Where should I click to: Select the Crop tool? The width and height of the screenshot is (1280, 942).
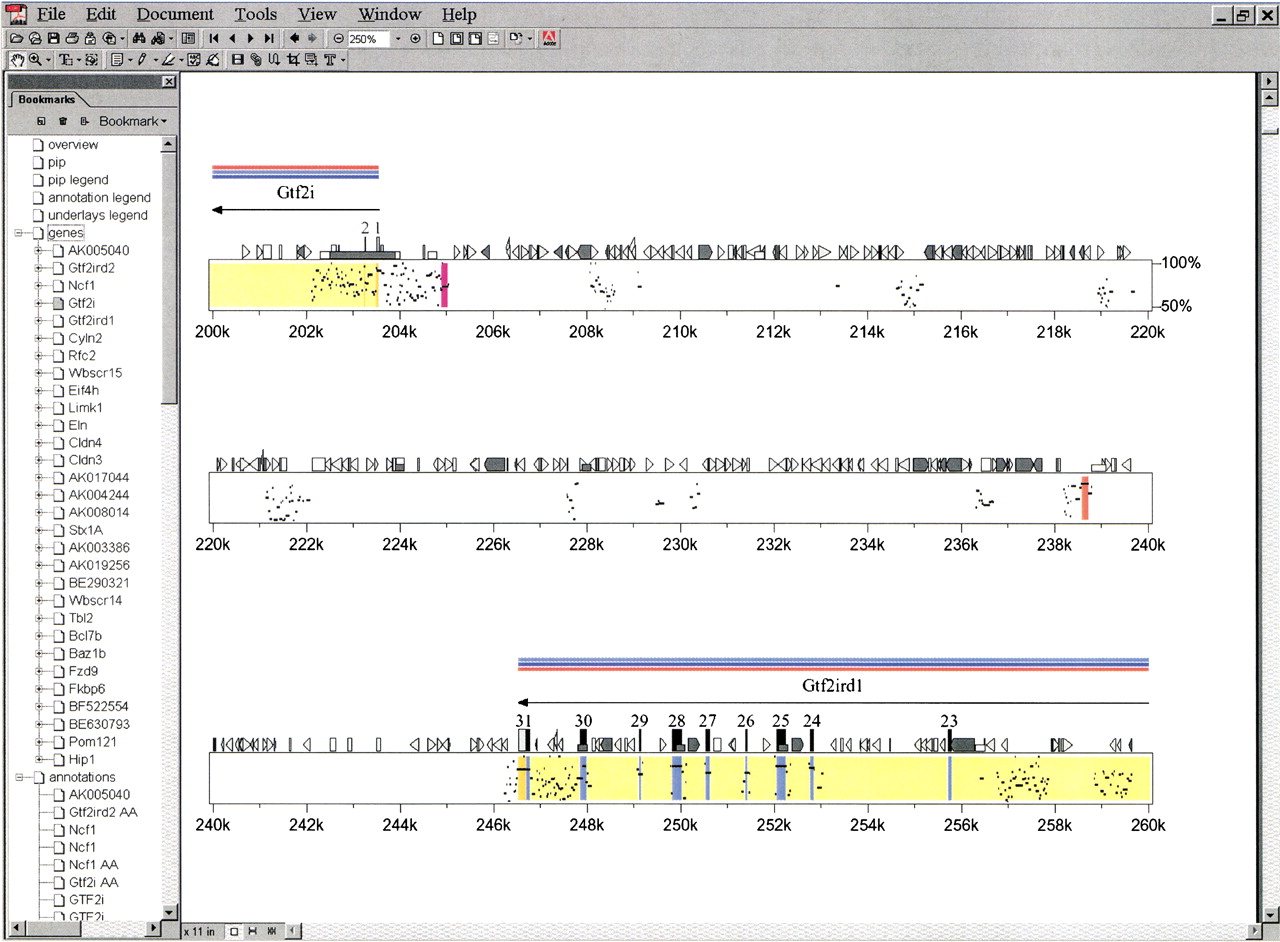pyautogui.click(x=293, y=60)
